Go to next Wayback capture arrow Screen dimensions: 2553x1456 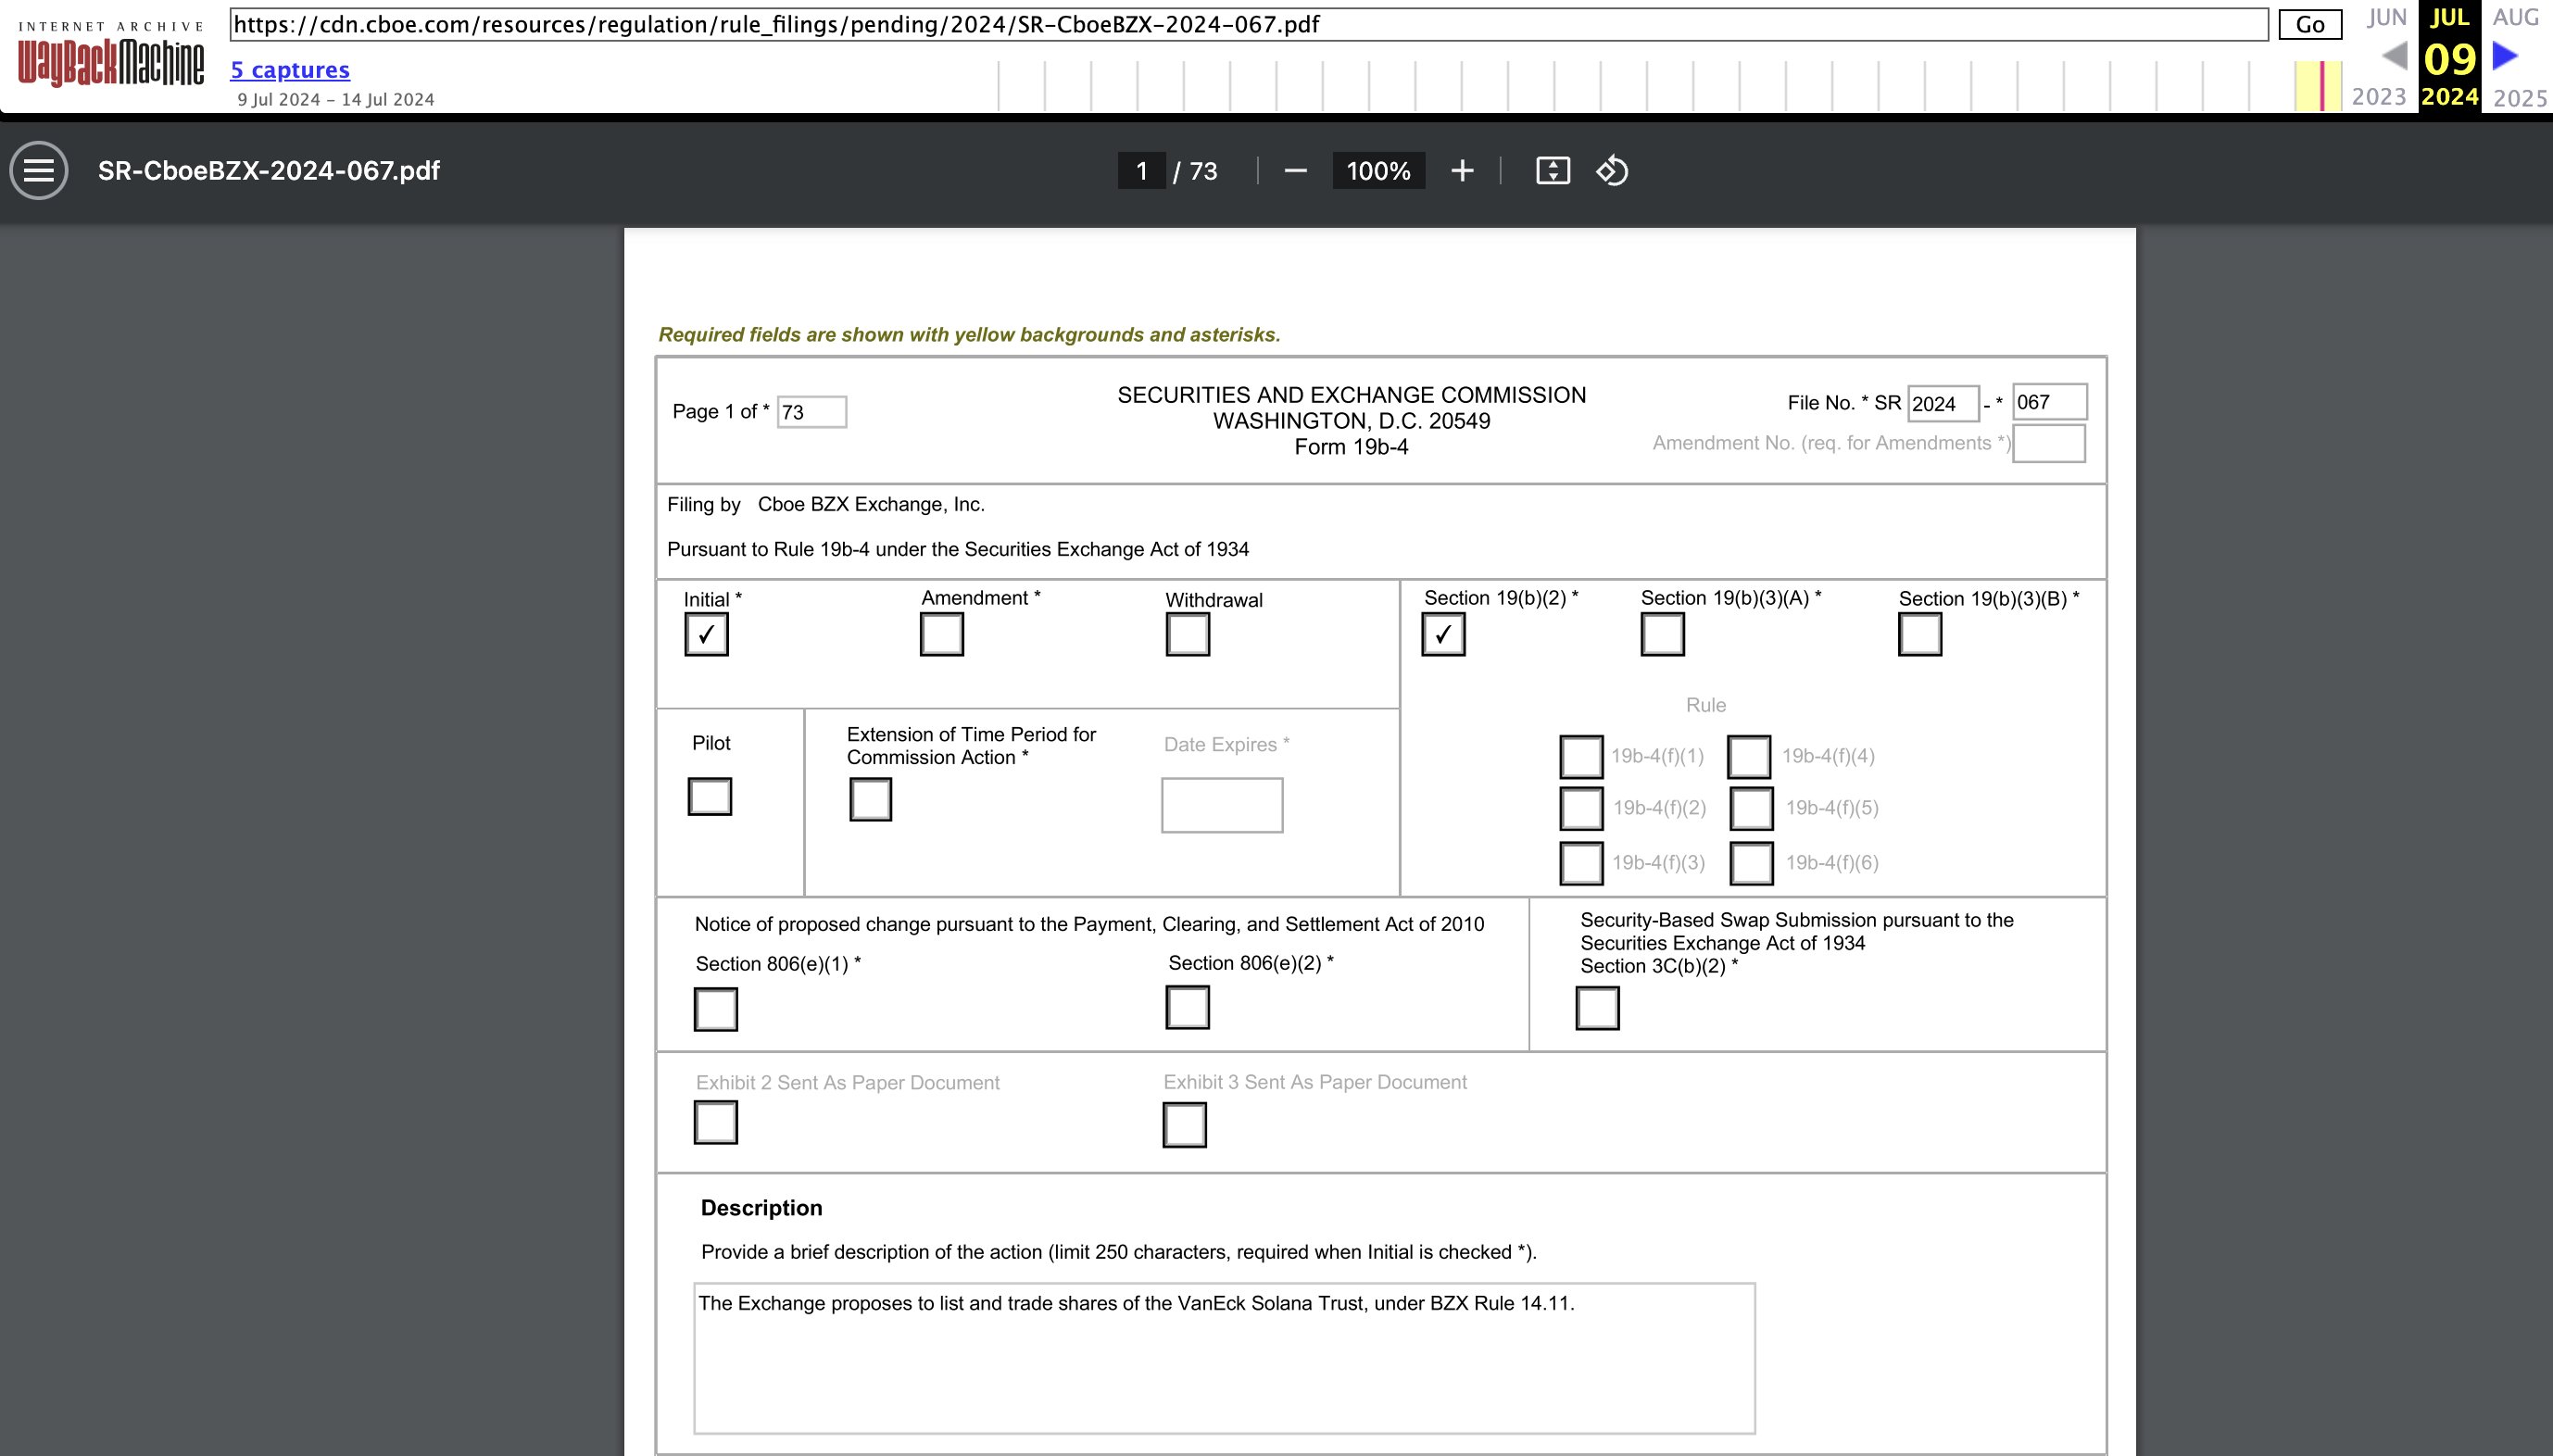point(2505,55)
